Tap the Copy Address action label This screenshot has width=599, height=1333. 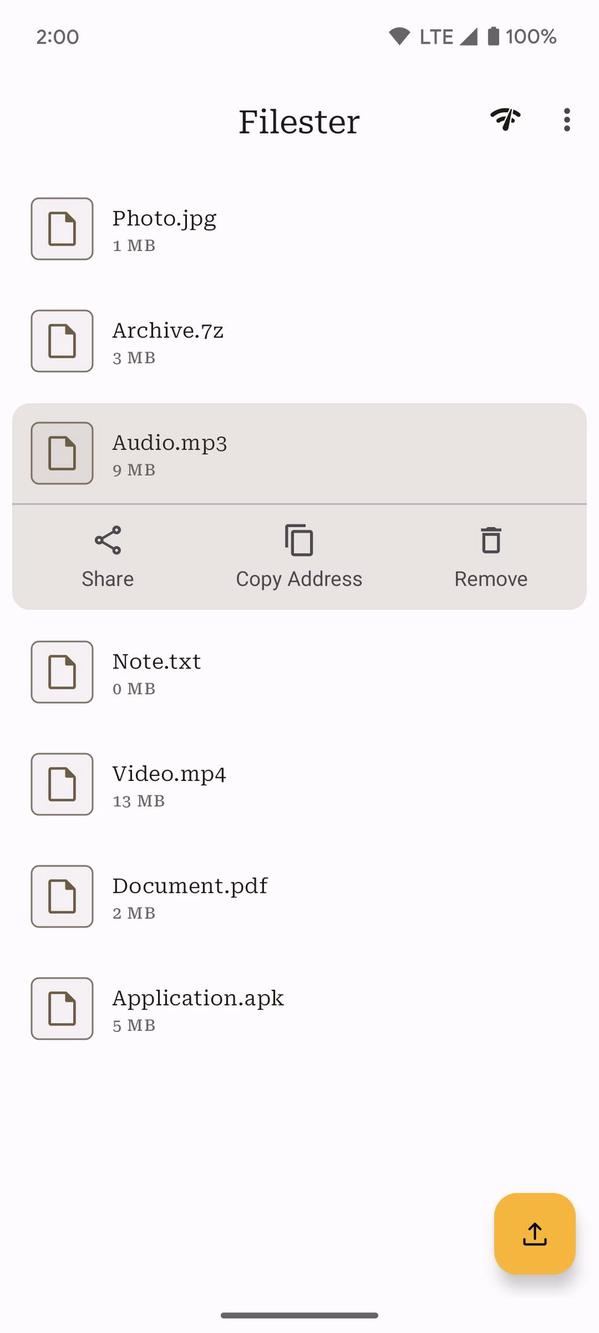[x=299, y=578]
